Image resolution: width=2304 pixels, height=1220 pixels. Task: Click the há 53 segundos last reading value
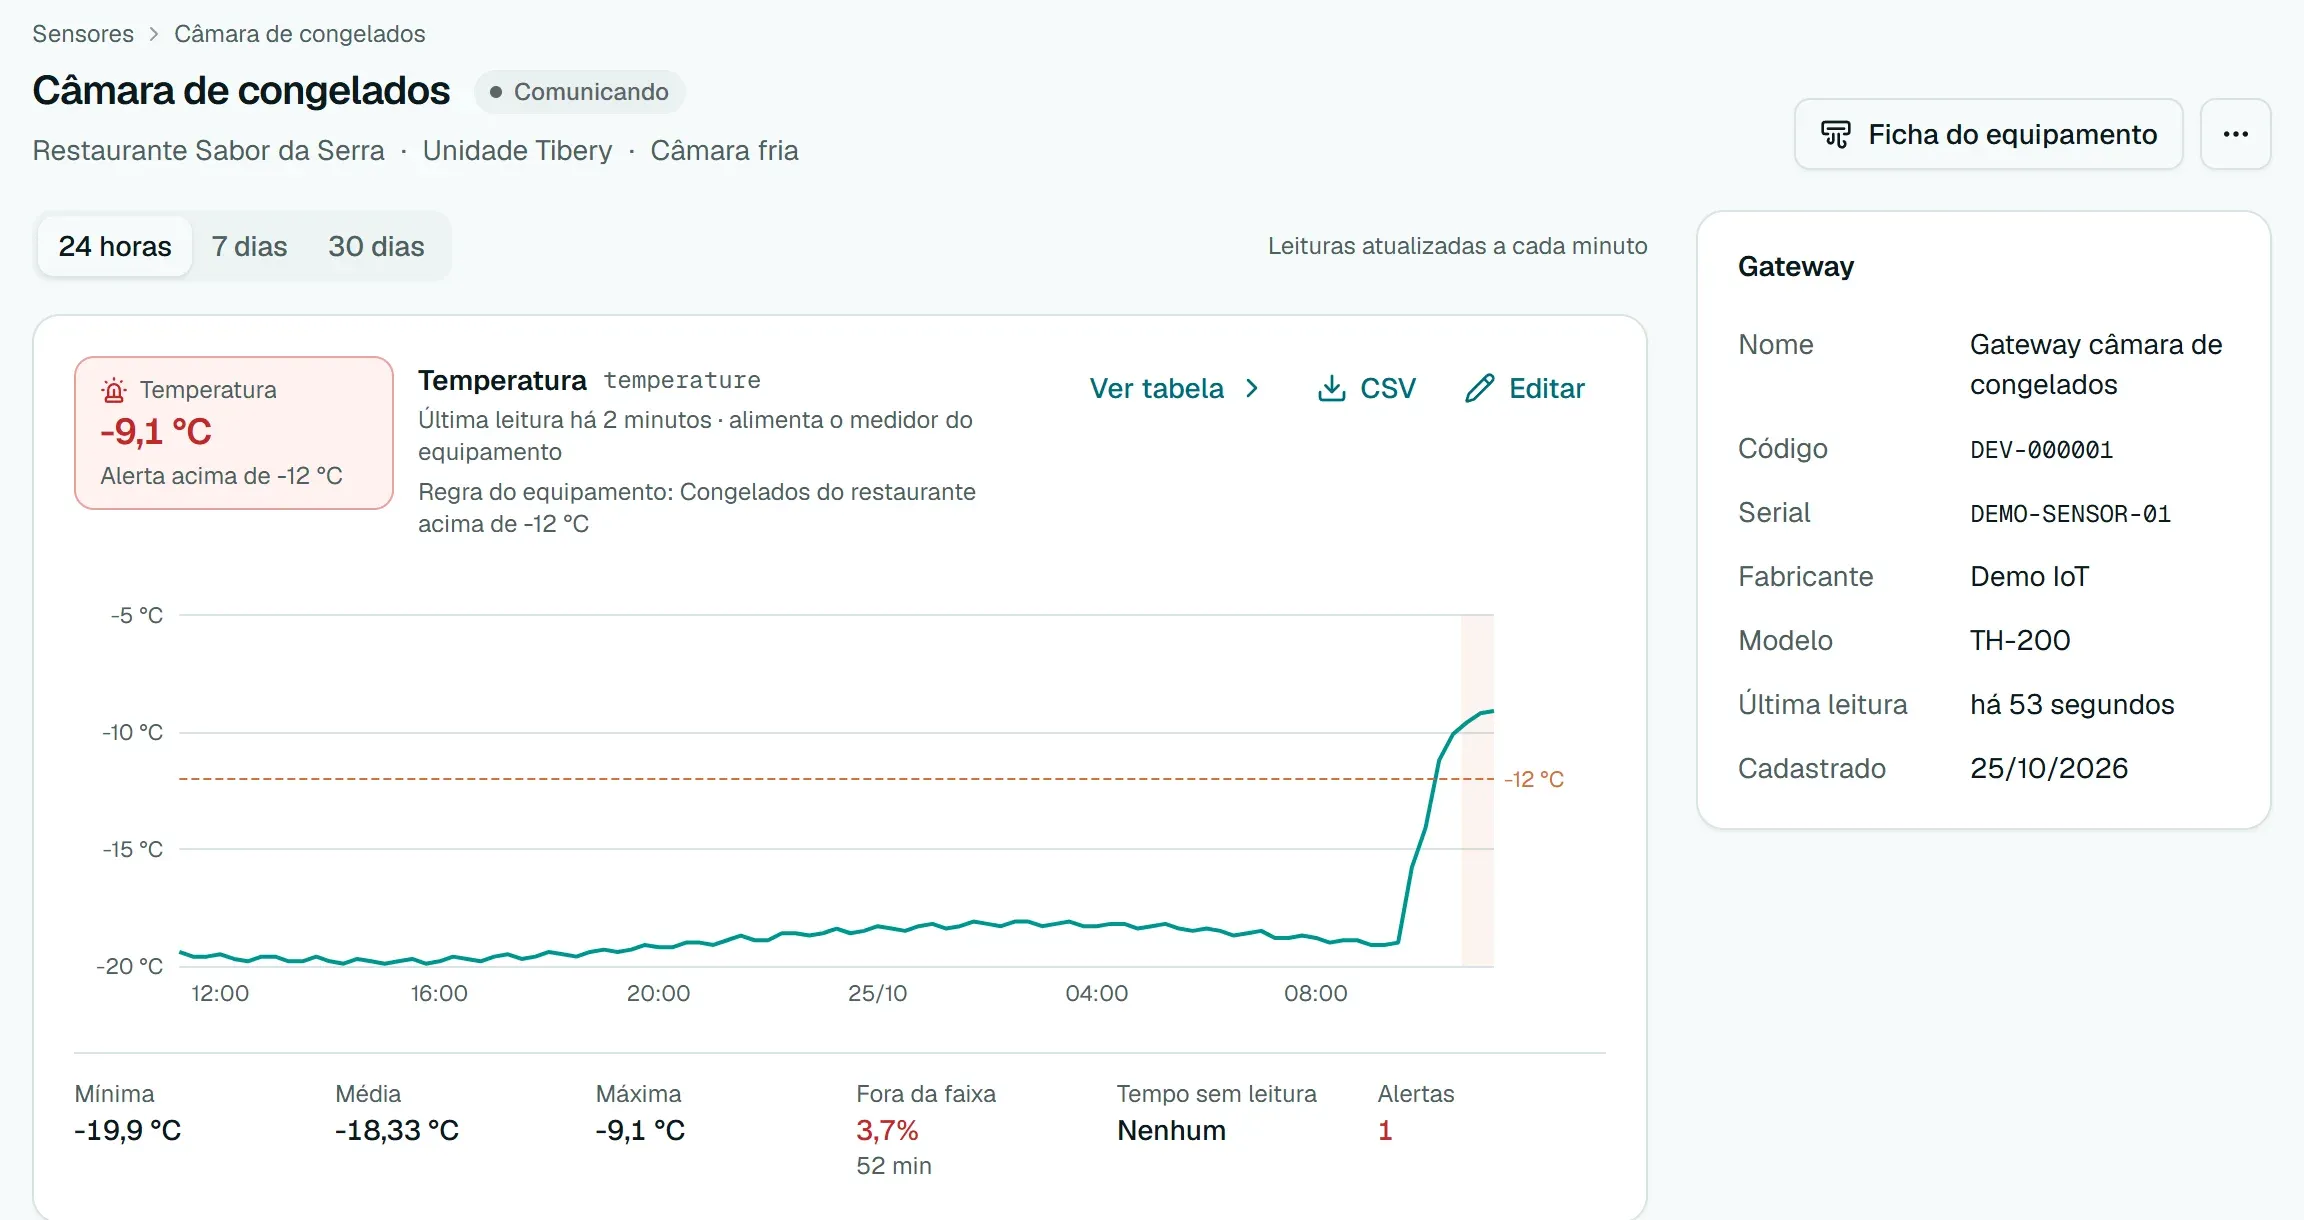2072,704
